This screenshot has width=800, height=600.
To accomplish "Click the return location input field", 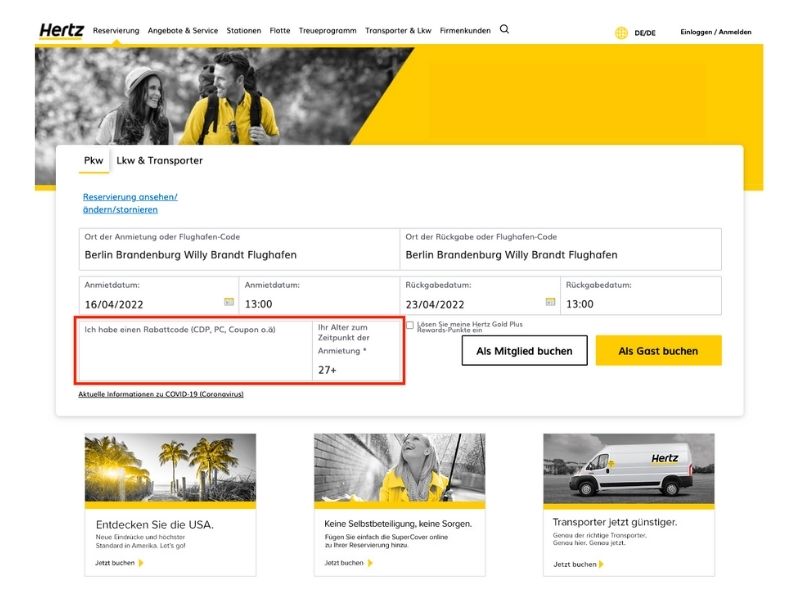I will tap(561, 249).
